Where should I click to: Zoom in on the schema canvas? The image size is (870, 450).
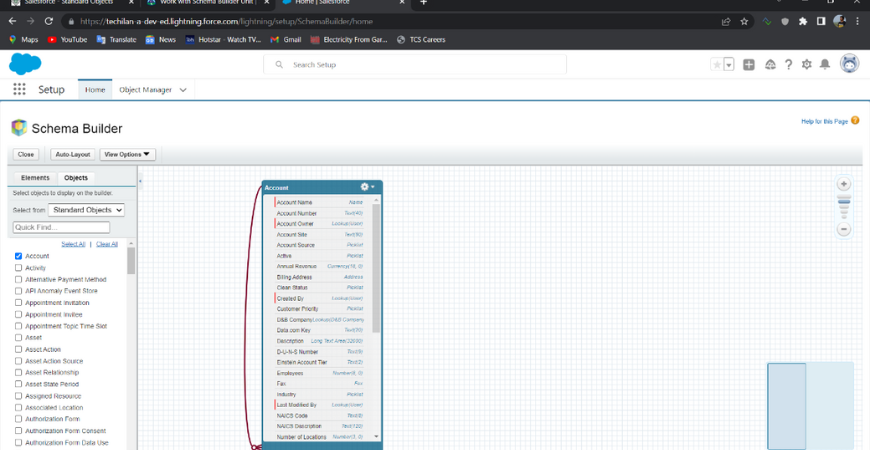click(844, 184)
